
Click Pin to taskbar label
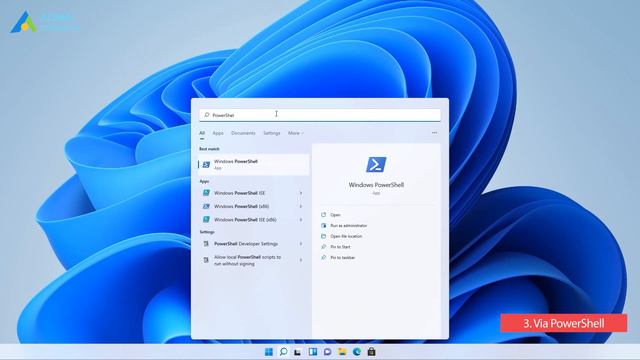tap(342, 257)
